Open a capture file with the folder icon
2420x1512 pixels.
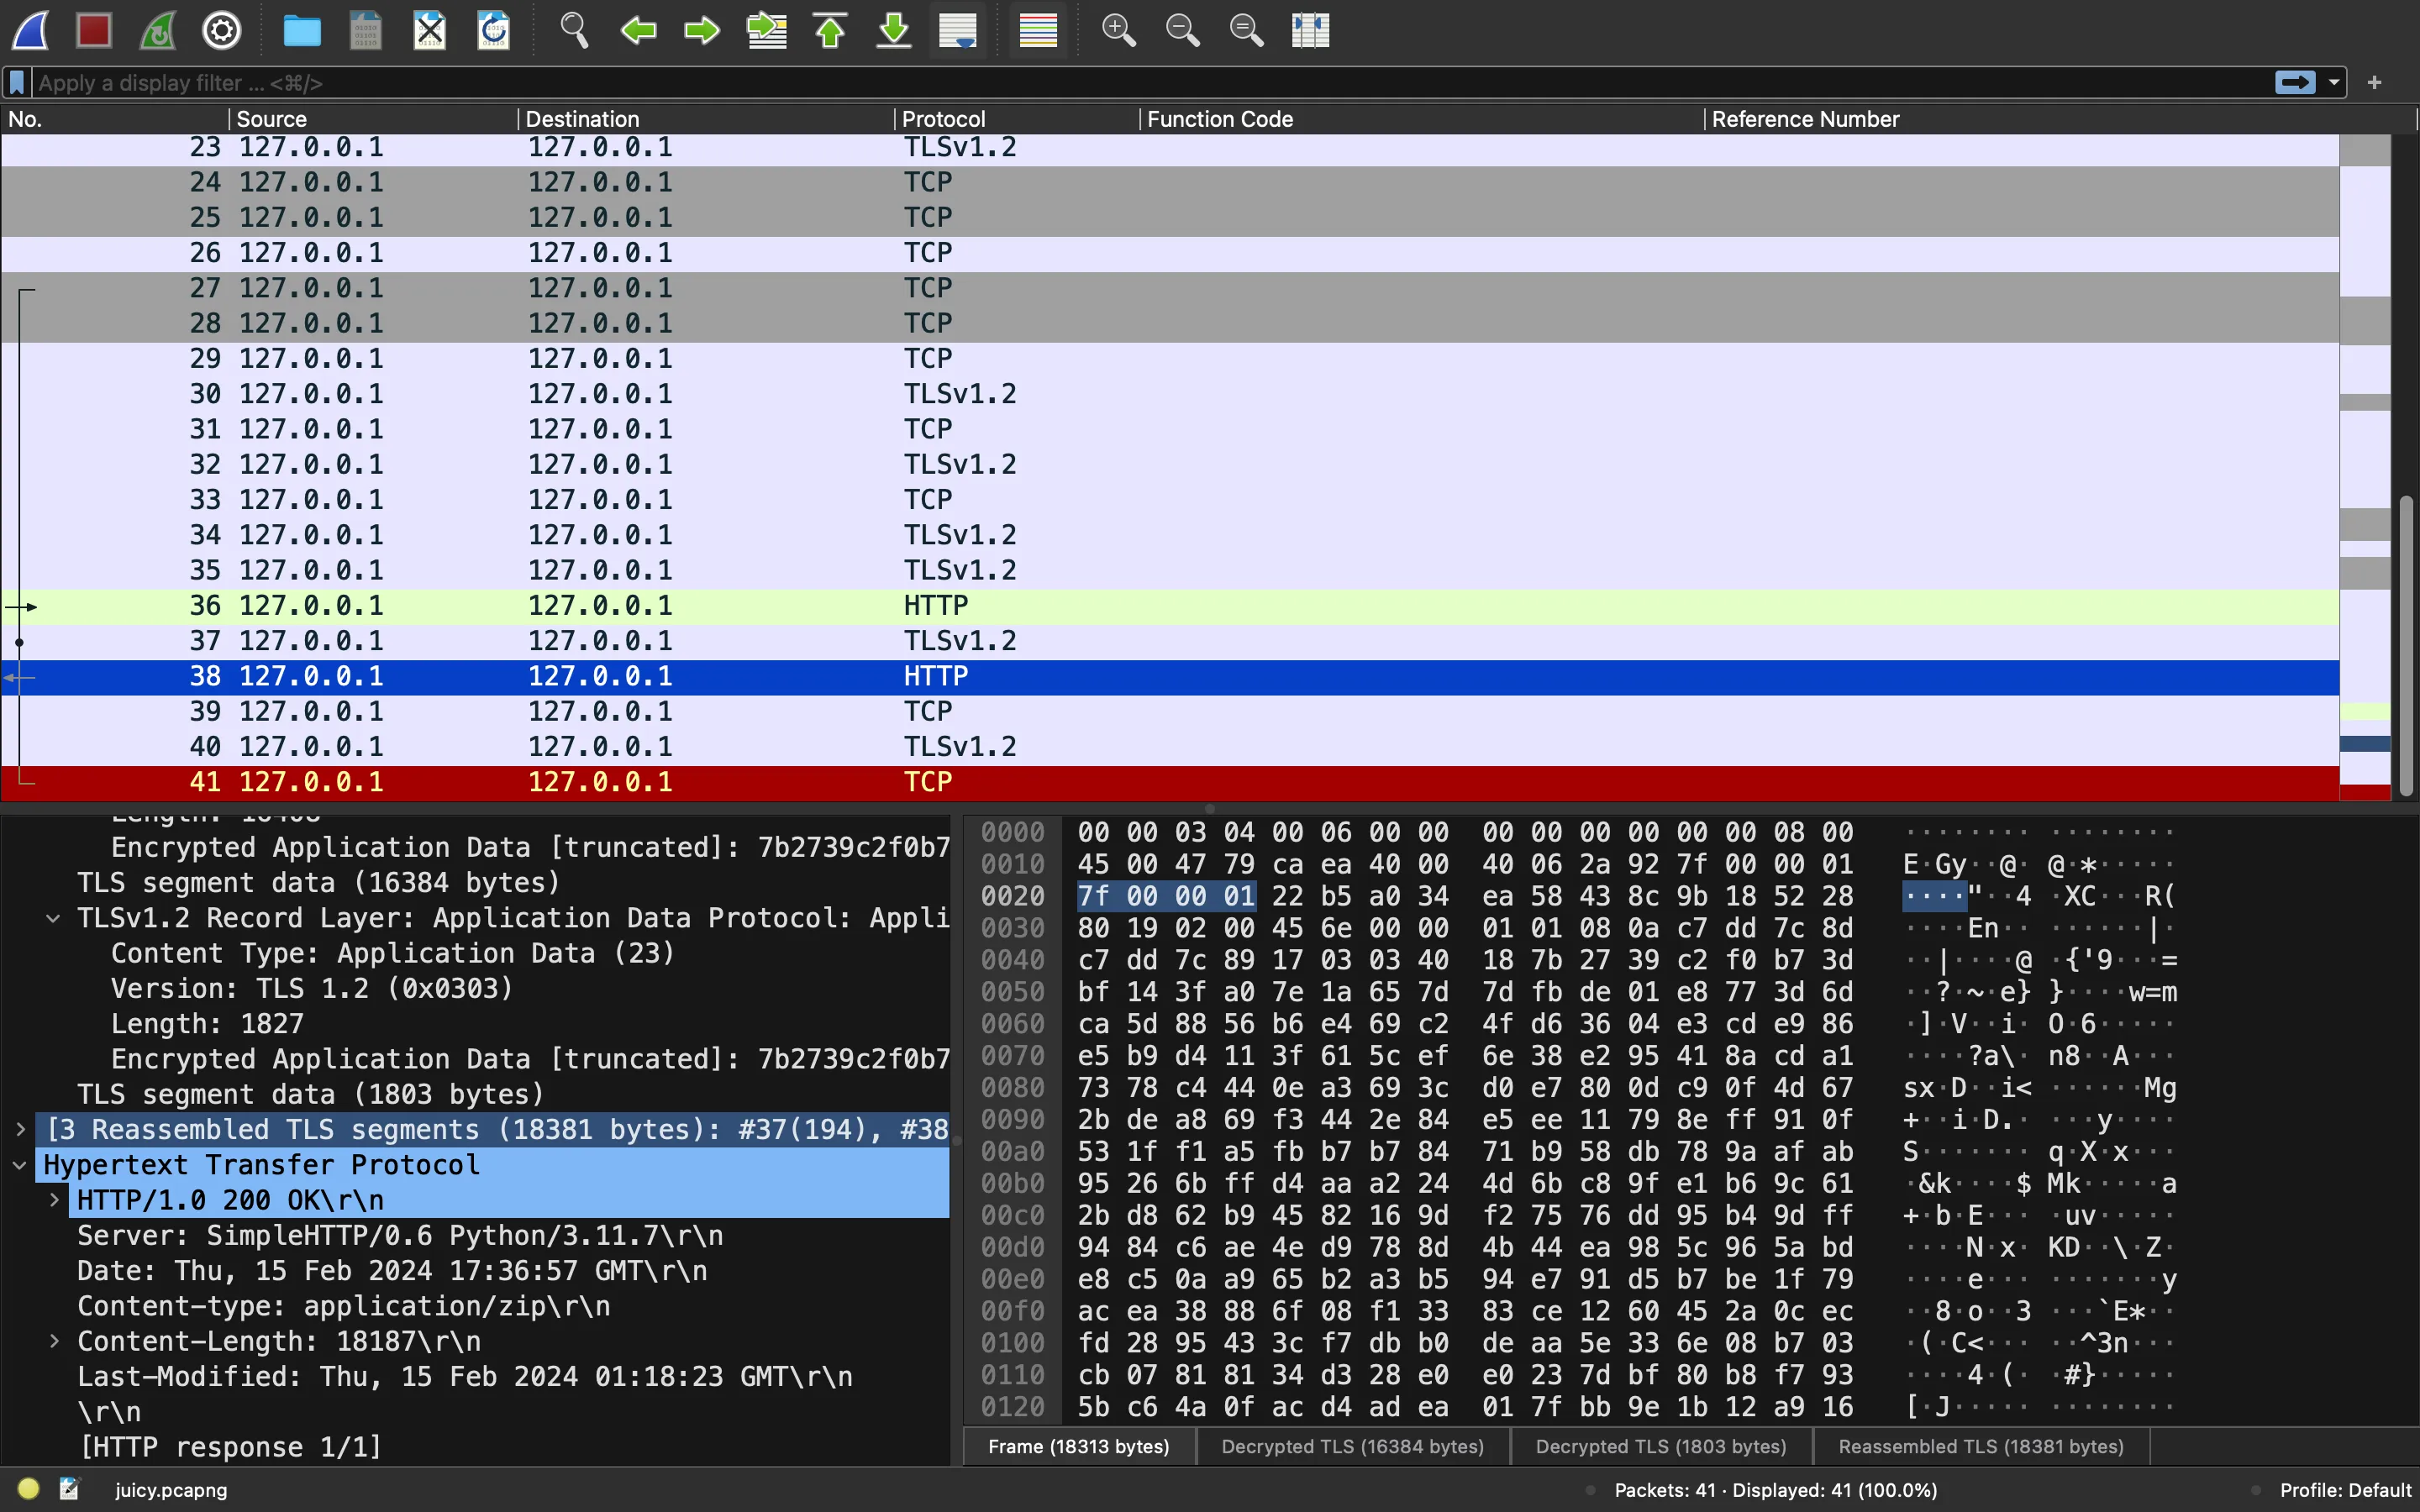click(302, 30)
